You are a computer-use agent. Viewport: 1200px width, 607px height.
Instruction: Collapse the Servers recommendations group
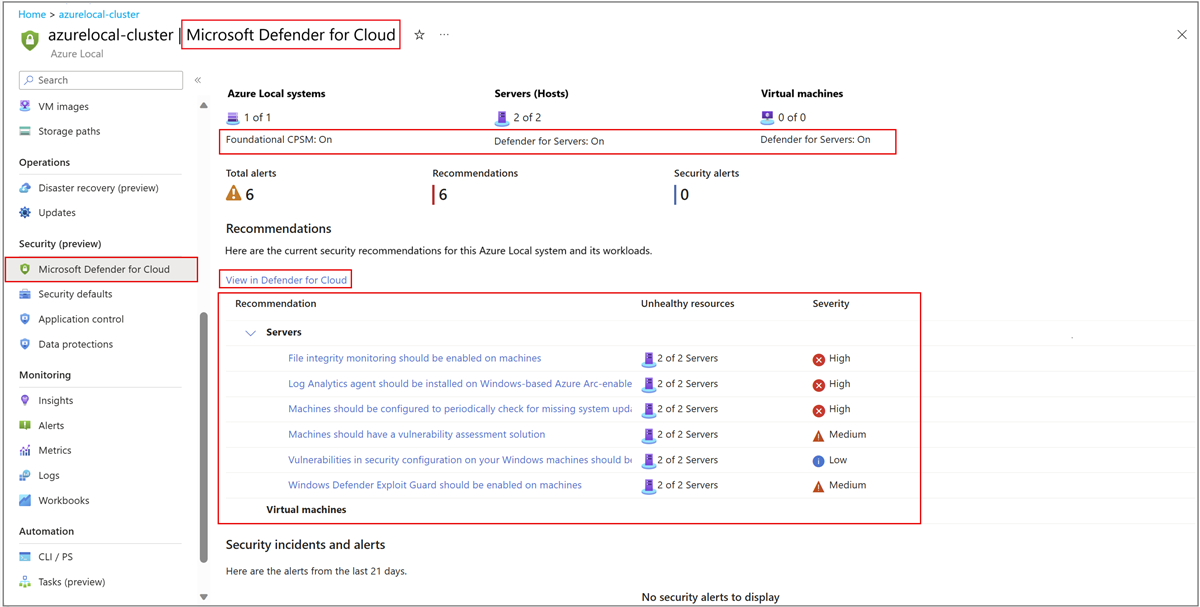(x=251, y=331)
